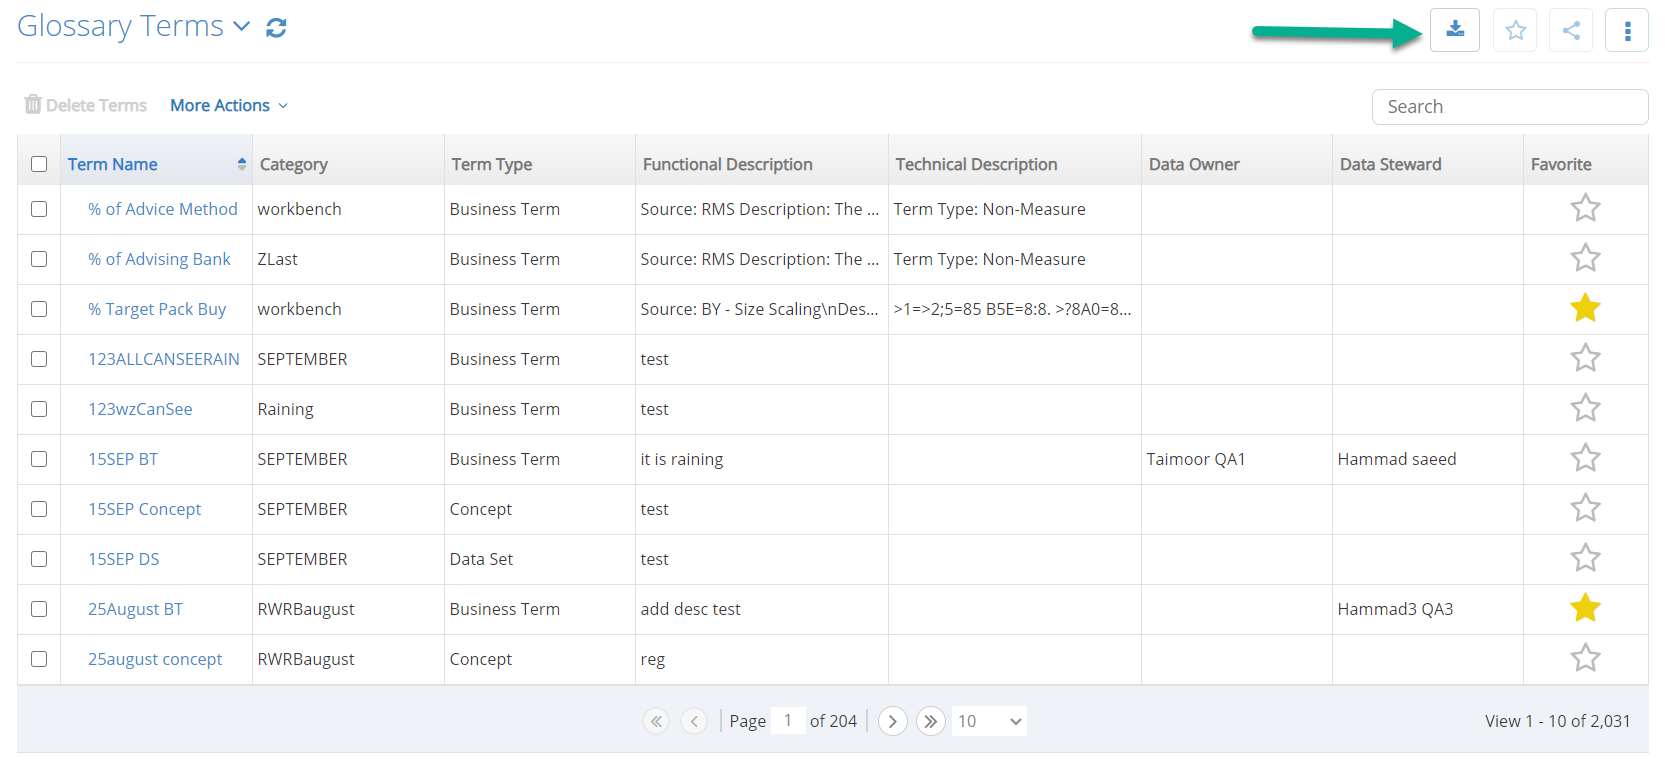Check the 15SEP BT row
Image resolution: width=1665 pixels, height=769 pixels.
coord(39,459)
